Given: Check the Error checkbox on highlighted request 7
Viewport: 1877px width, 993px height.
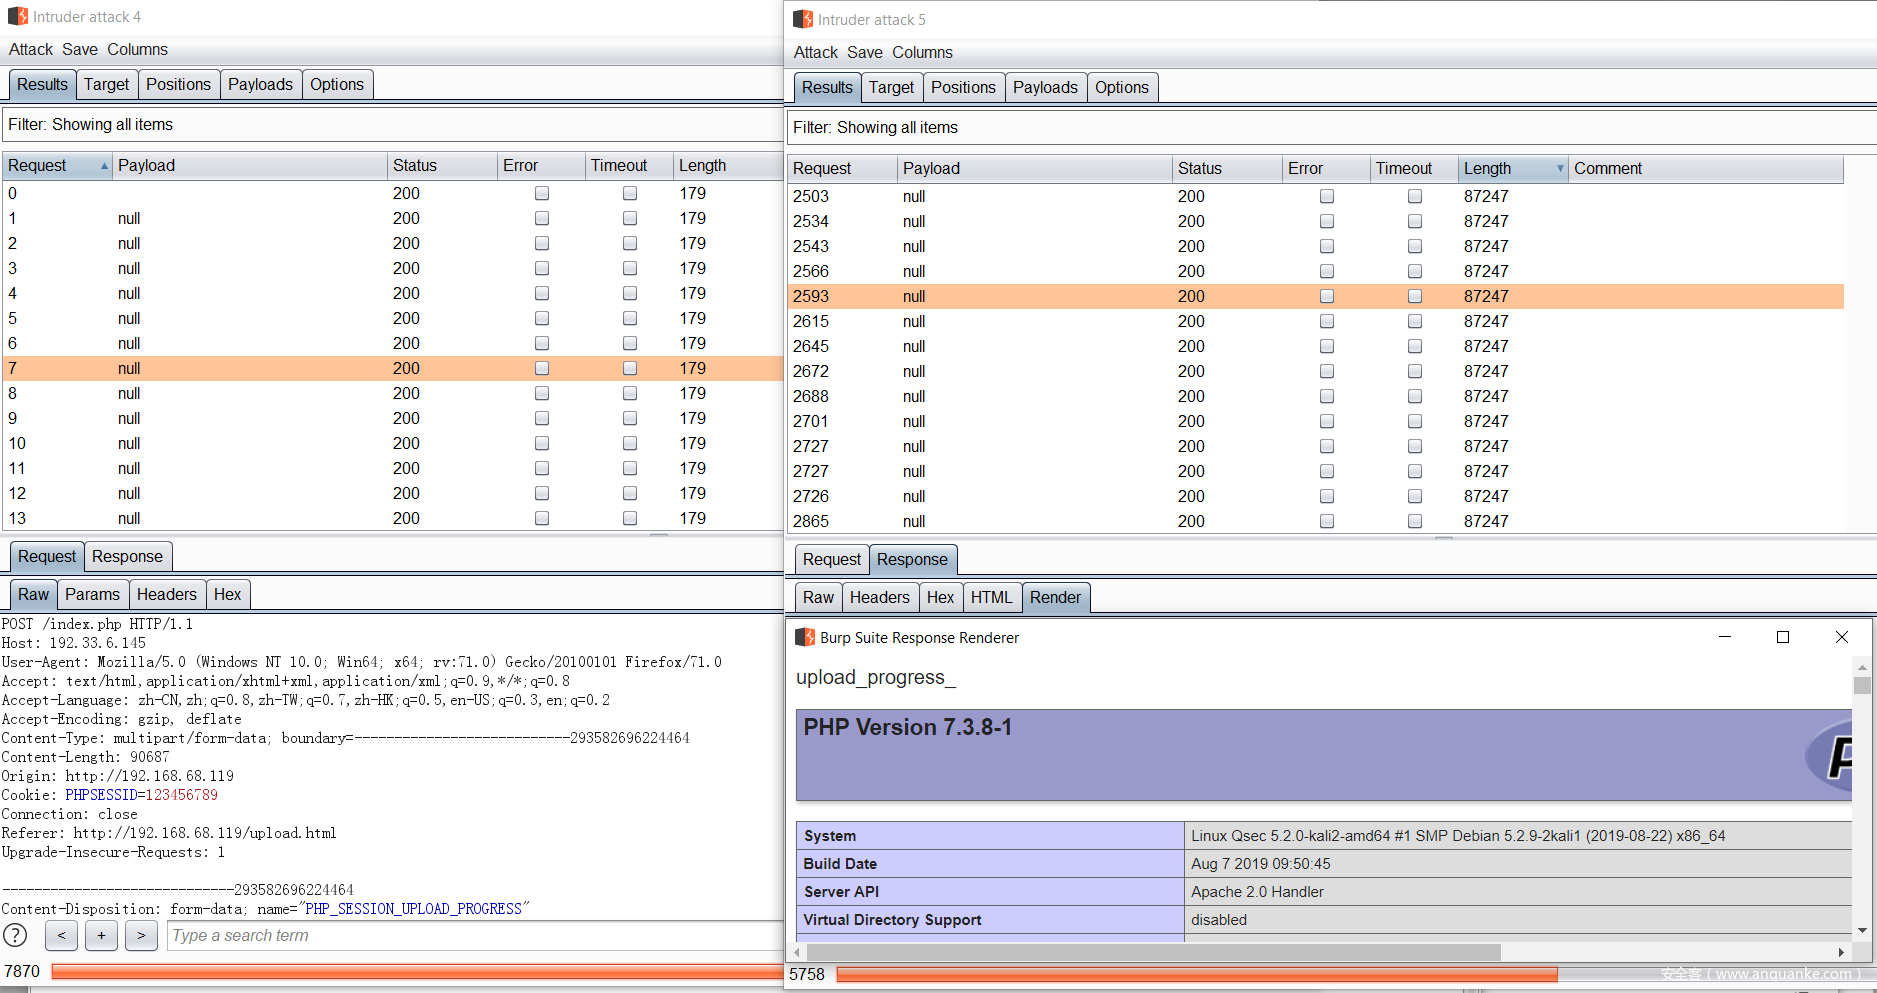Looking at the screenshot, I should point(541,368).
